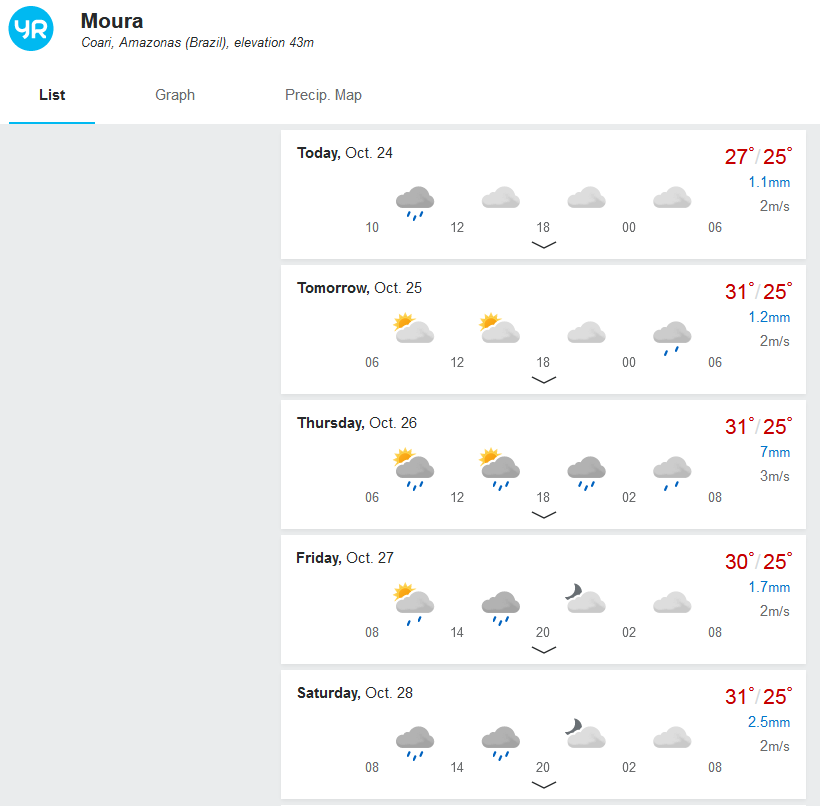Click Saturday's 14–20 rain cloud icon
Viewport: 820px width, 806px height.
pyautogui.click(x=500, y=743)
